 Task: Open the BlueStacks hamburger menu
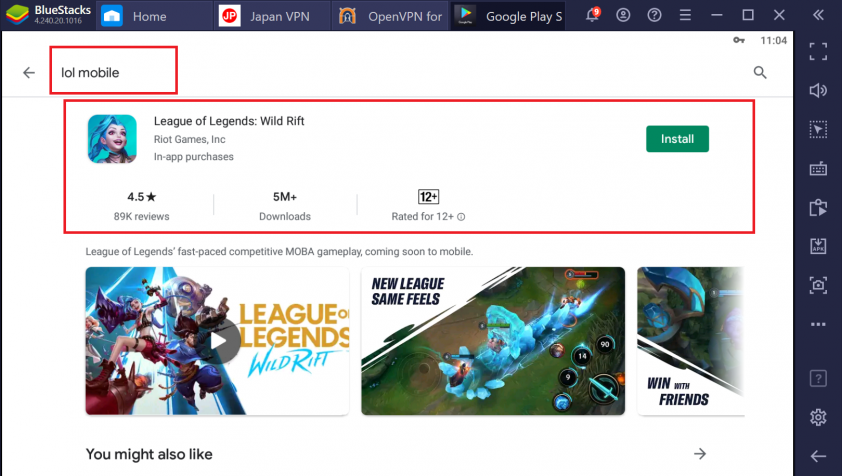click(685, 15)
